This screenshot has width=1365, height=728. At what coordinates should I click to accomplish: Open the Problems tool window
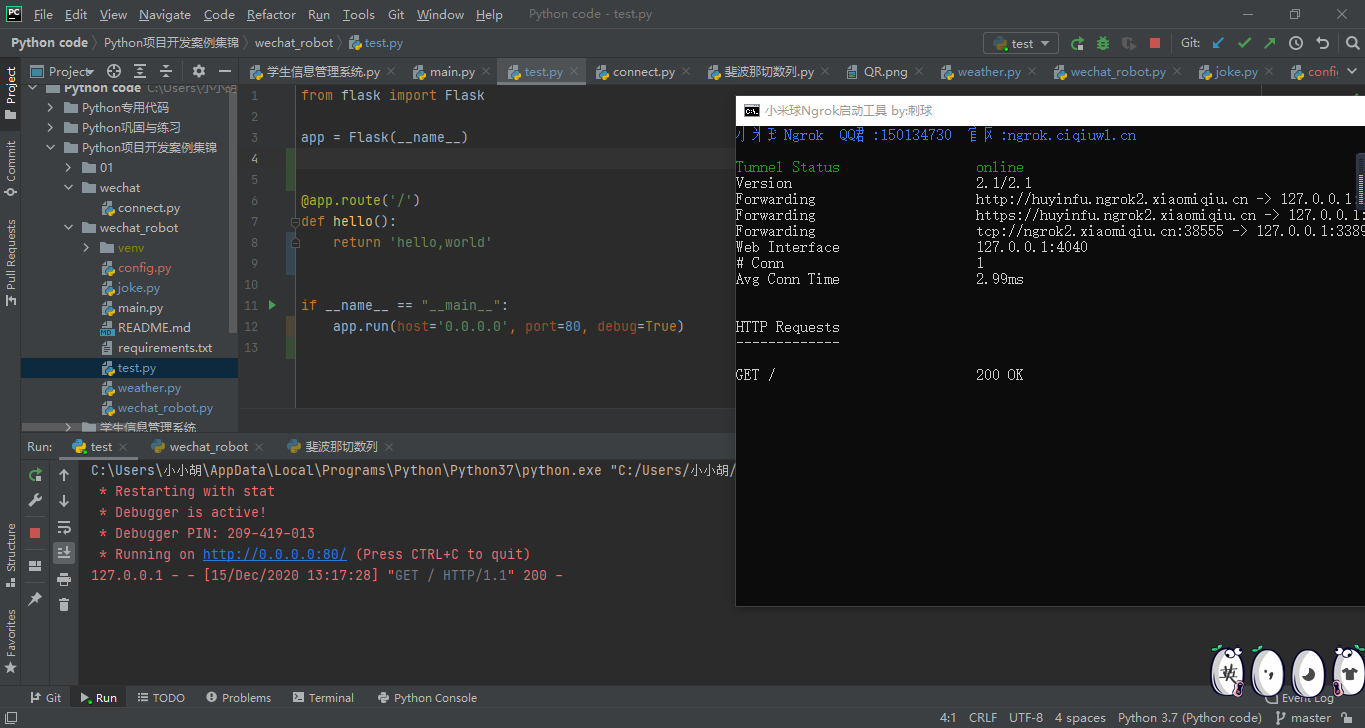[238, 698]
